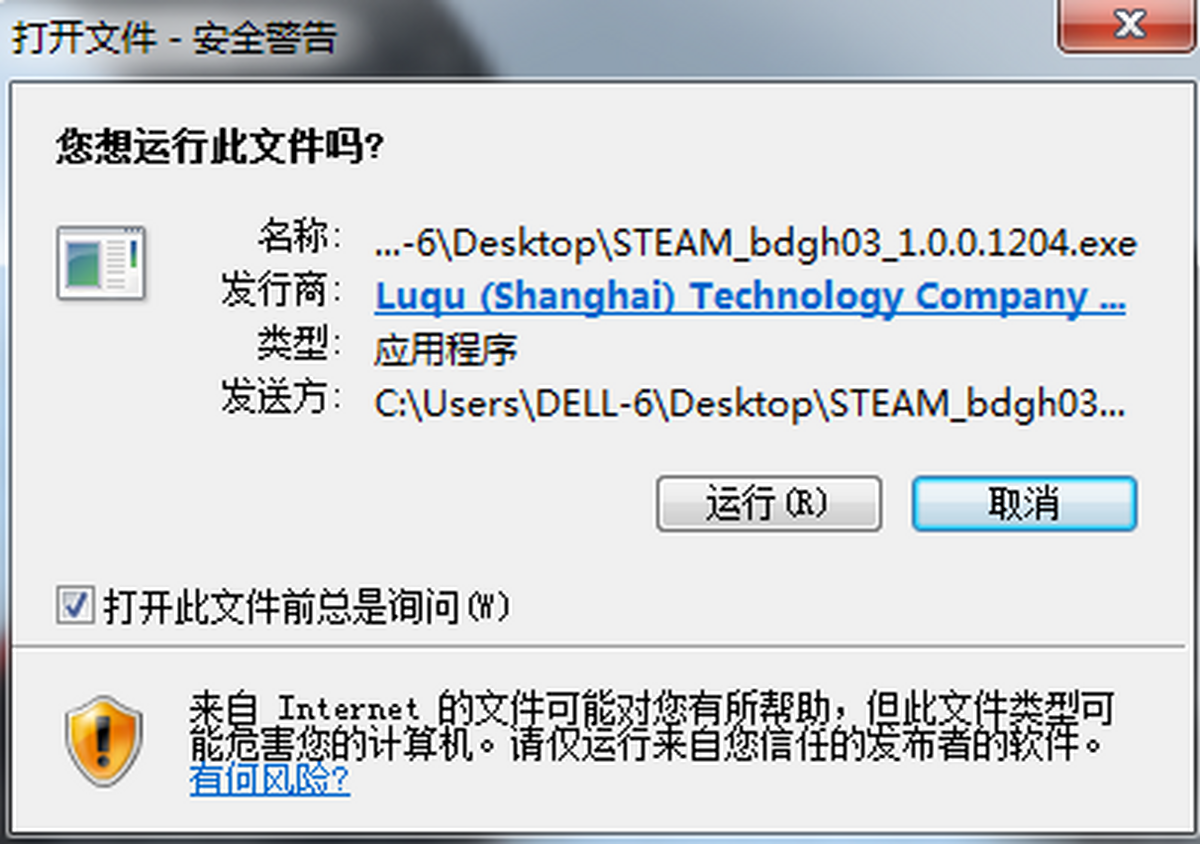Click the 应用程序 type value
Image resolution: width=1200 pixels, height=844 pixels.
click(446, 350)
